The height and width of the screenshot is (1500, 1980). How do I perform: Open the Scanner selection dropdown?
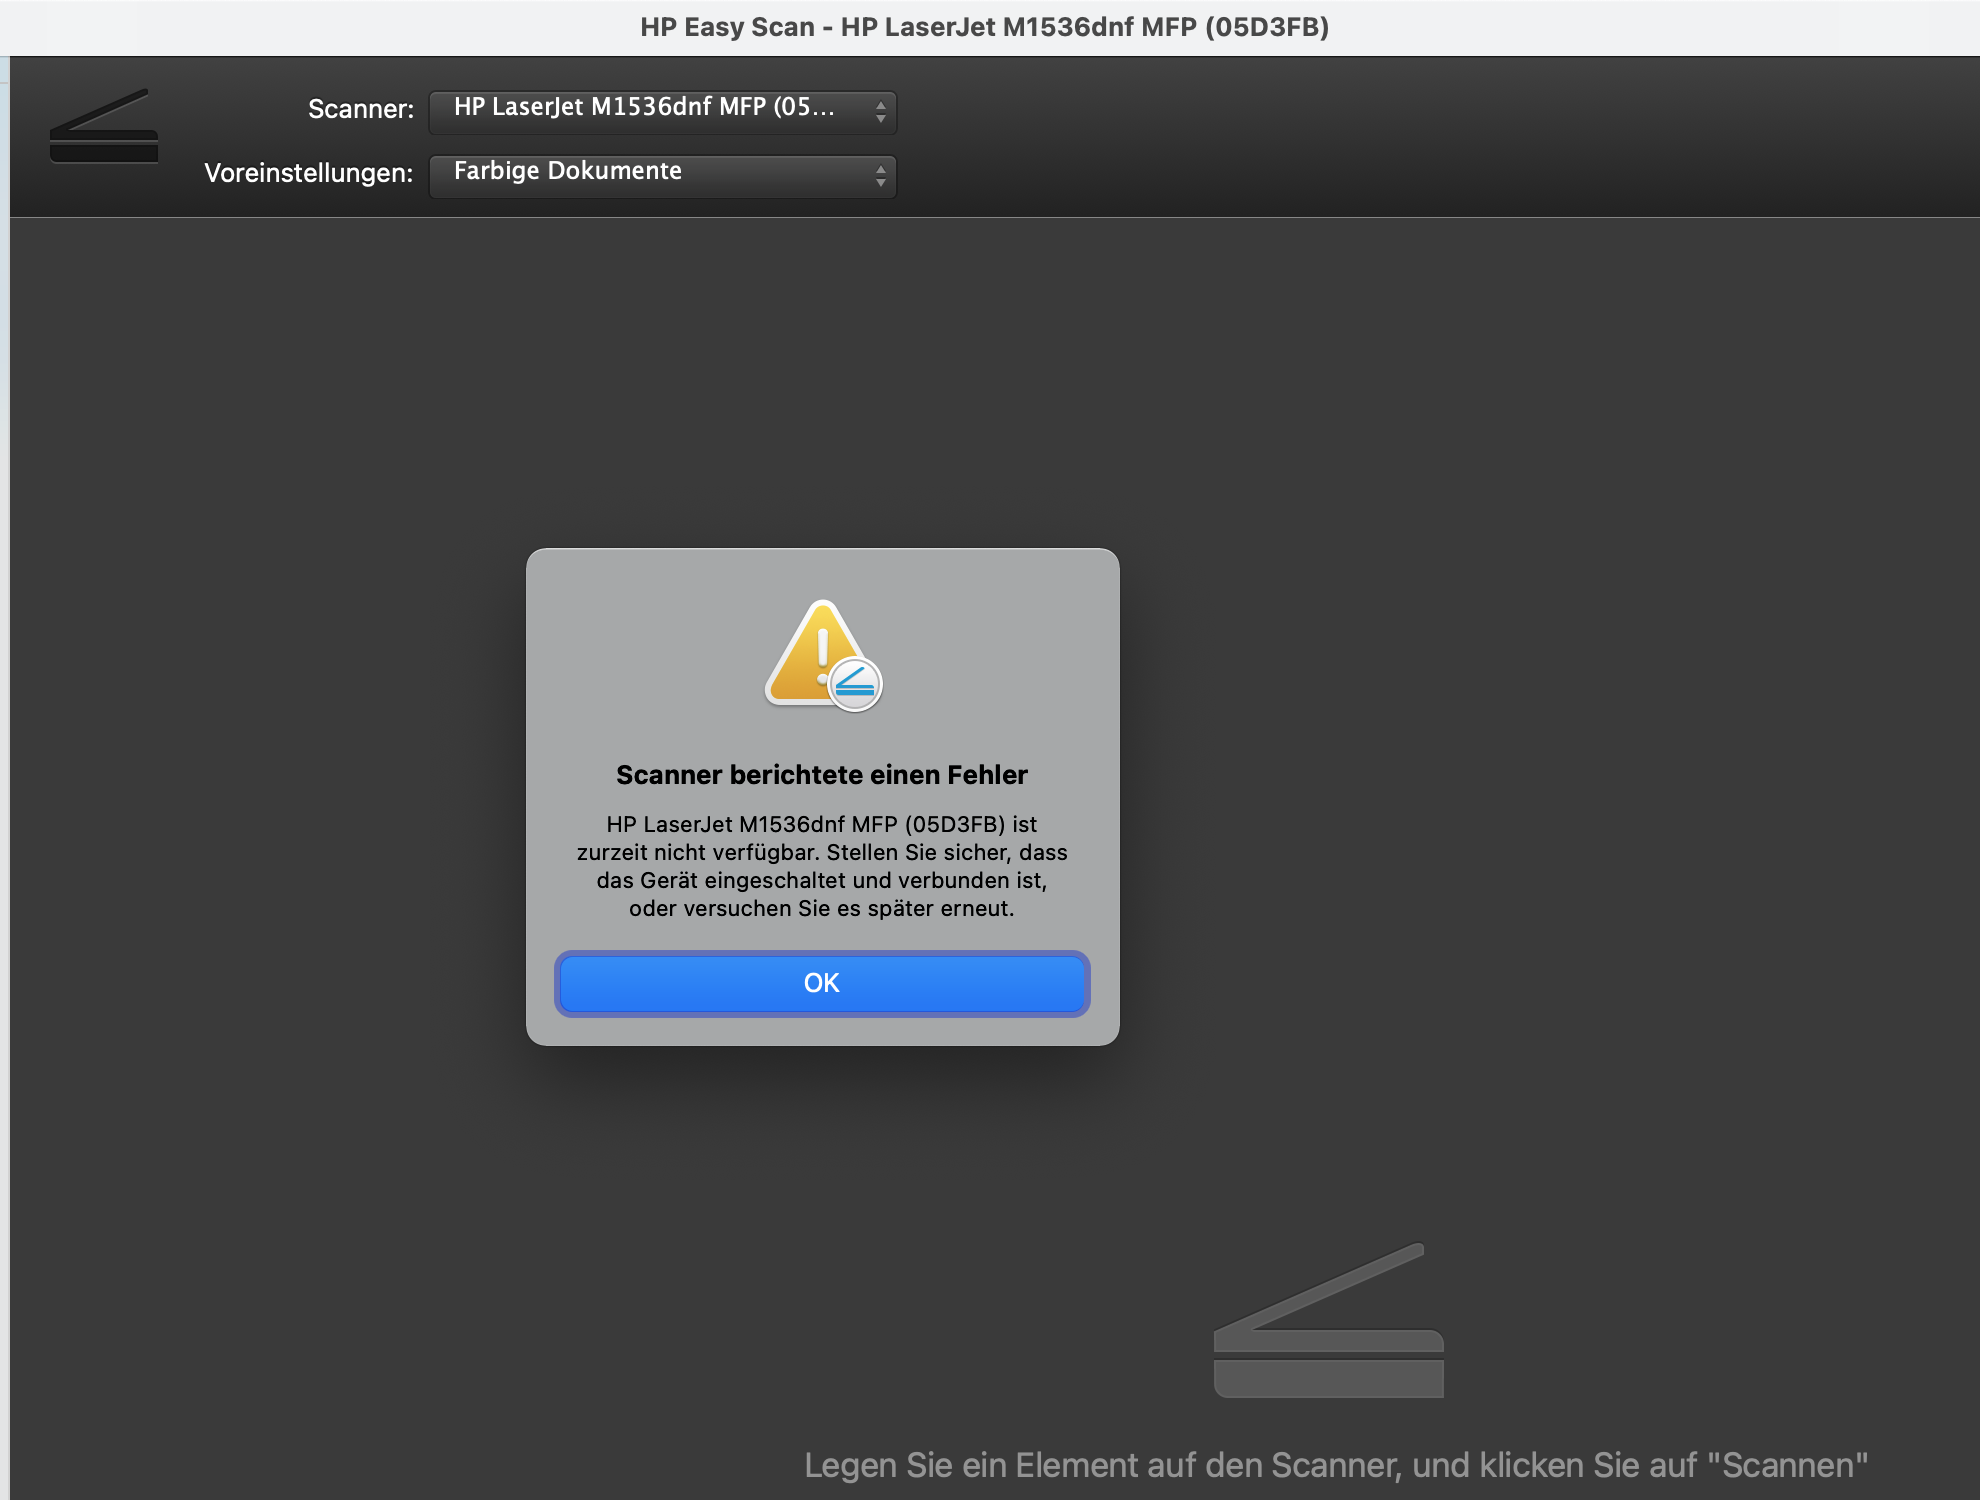tap(662, 113)
